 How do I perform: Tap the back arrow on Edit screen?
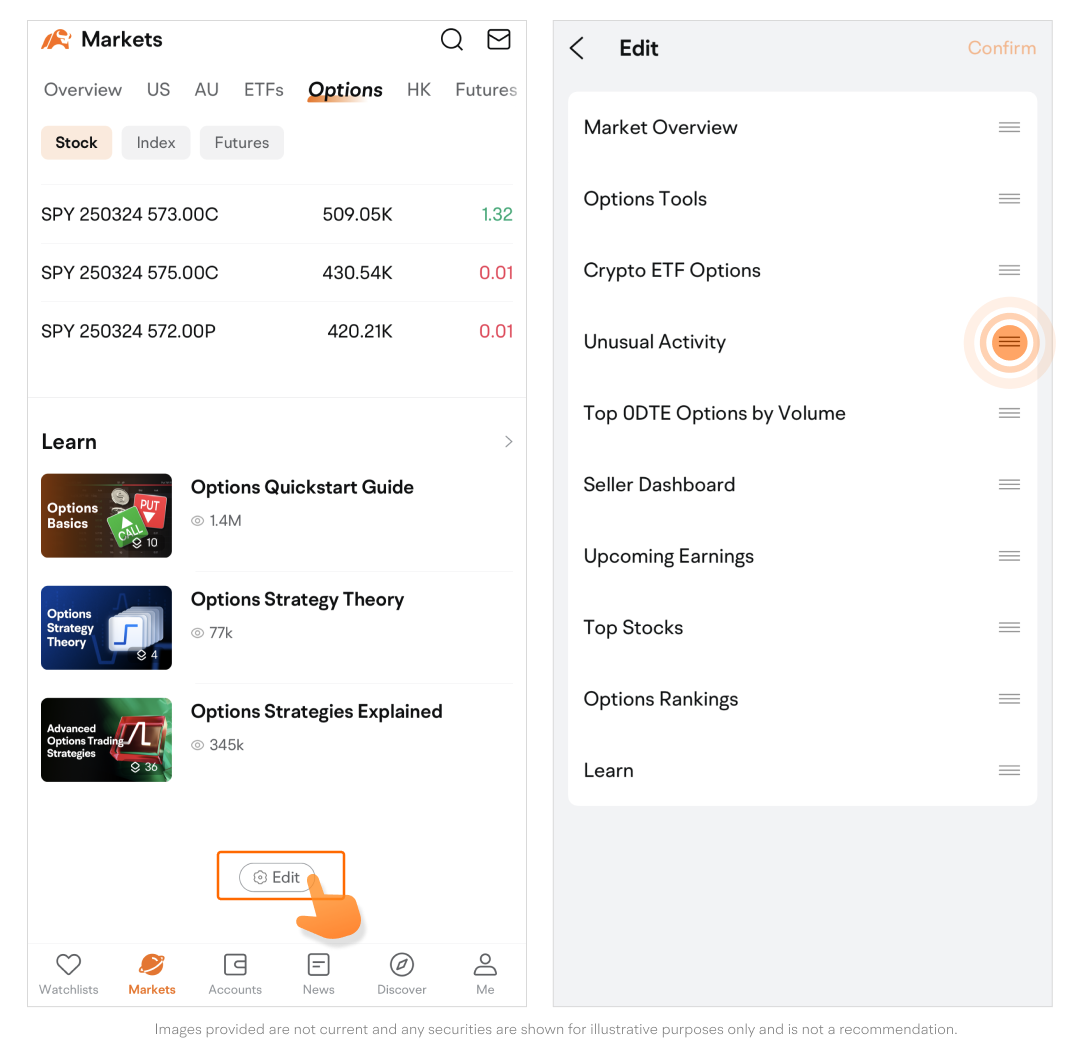[577, 48]
